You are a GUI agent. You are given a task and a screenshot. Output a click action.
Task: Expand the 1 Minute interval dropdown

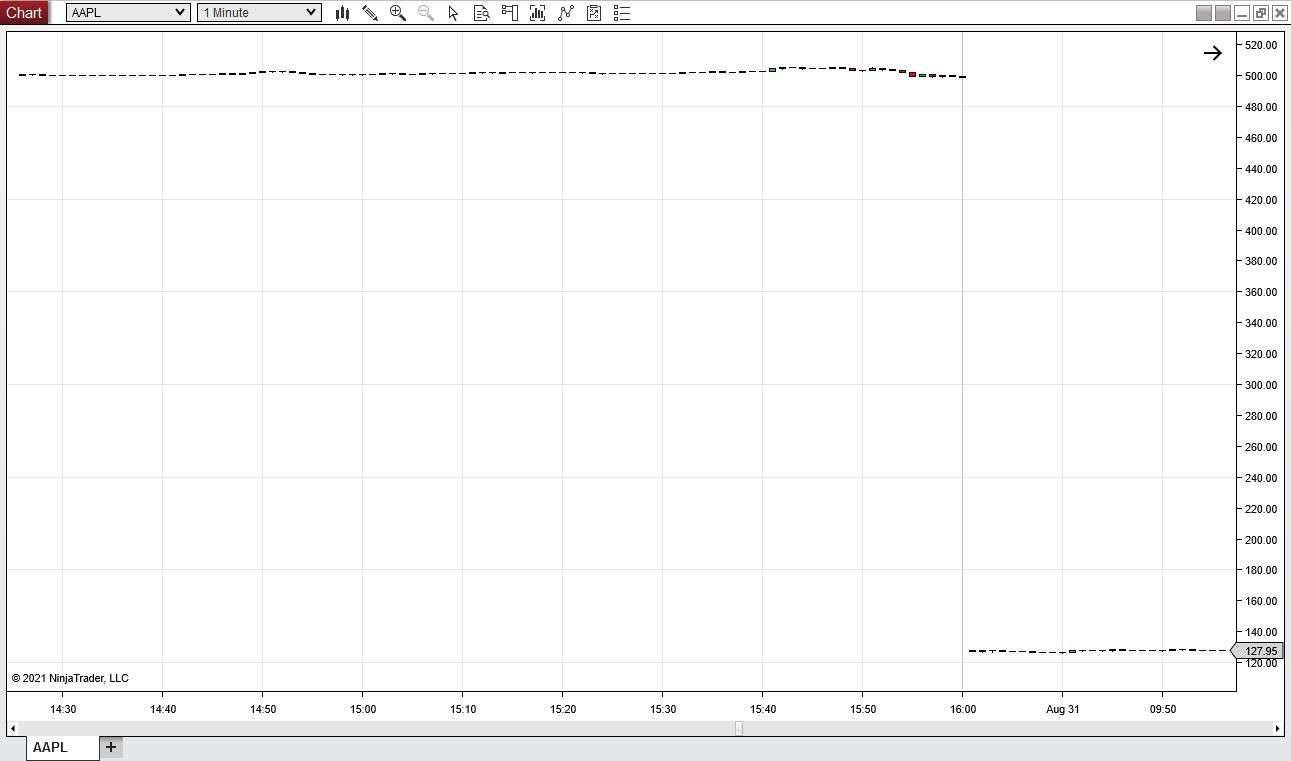click(258, 12)
